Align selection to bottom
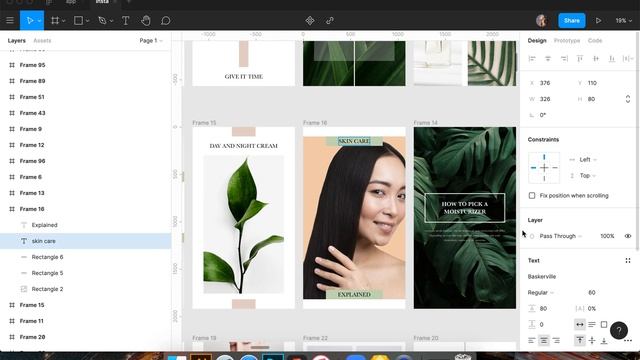The image size is (640, 360). point(612,59)
